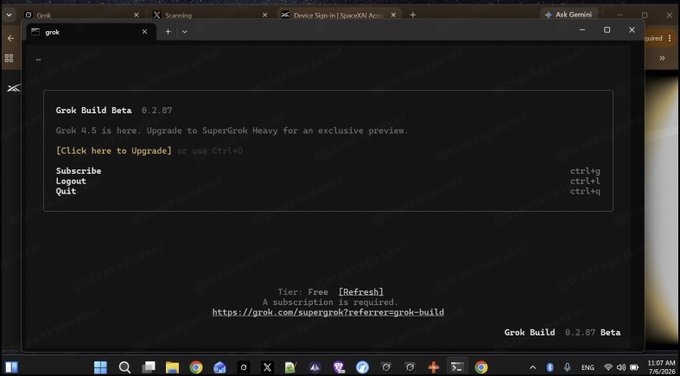Image resolution: width=680 pixels, height=376 pixels.
Task: Click the ctrl+g shortcut text
Action: click(x=585, y=171)
